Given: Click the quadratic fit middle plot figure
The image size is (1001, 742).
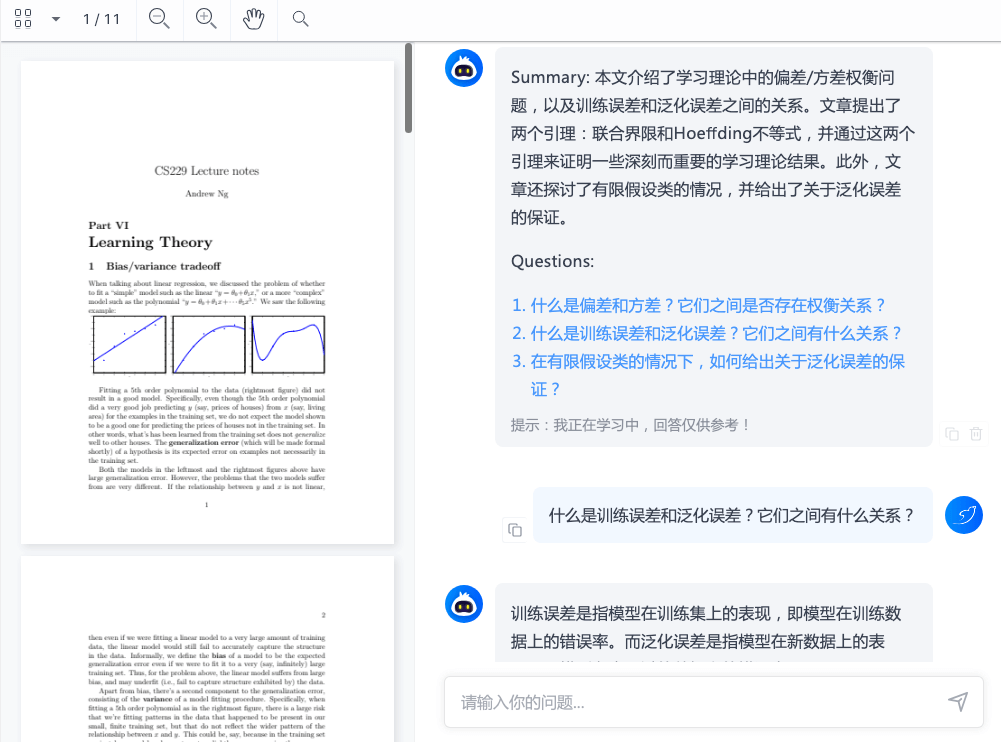Looking at the screenshot, I should tap(209, 345).
